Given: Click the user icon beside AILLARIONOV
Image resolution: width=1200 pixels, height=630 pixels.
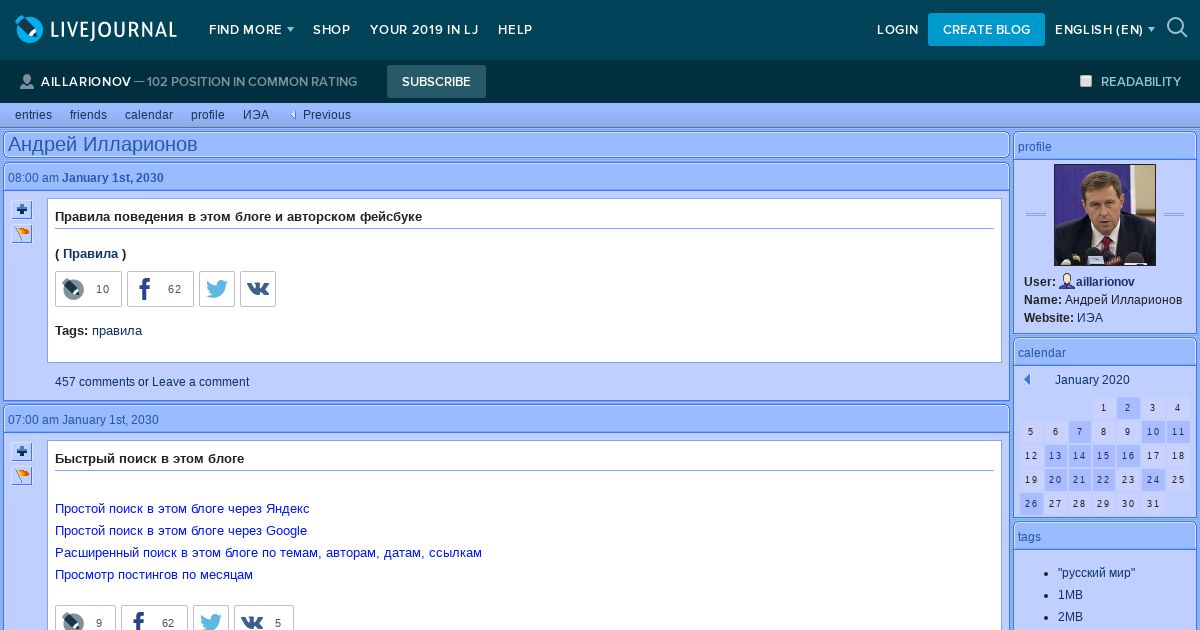Looking at the screenshot, I should (27, 82).
